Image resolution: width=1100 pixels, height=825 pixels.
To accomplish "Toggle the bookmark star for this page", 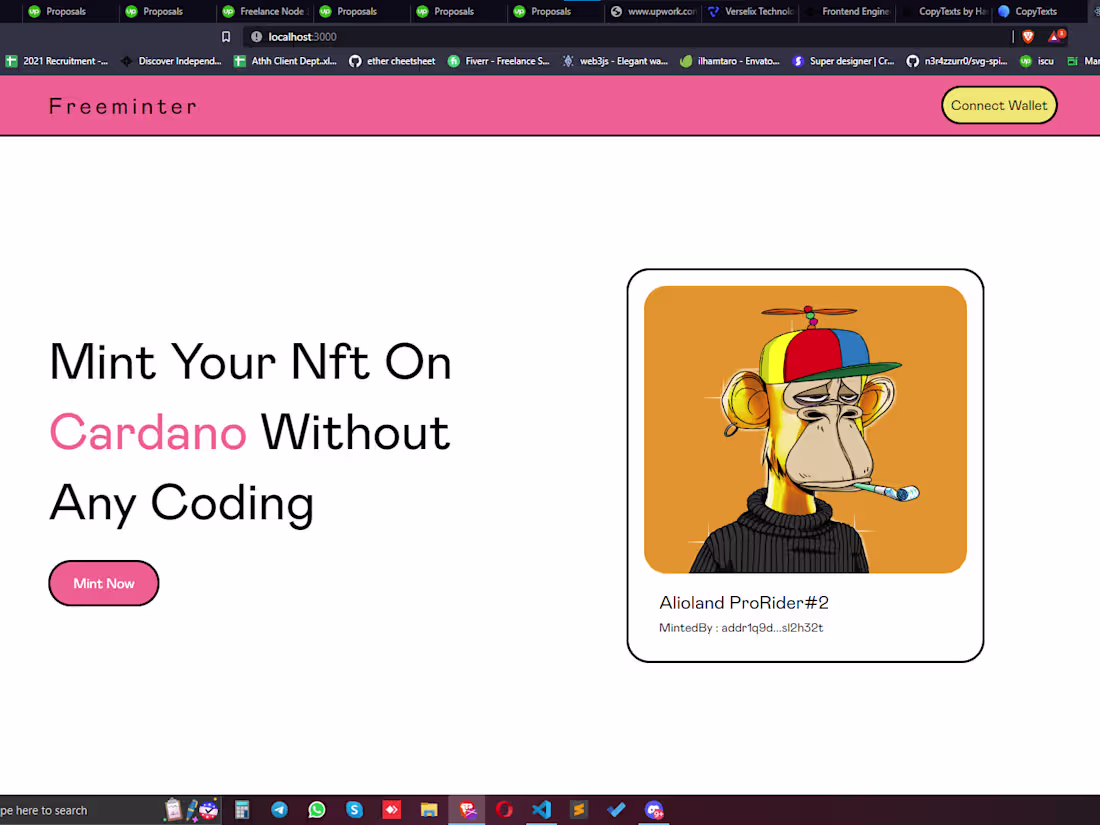I will pyautogui.click(x=225, y=36).
